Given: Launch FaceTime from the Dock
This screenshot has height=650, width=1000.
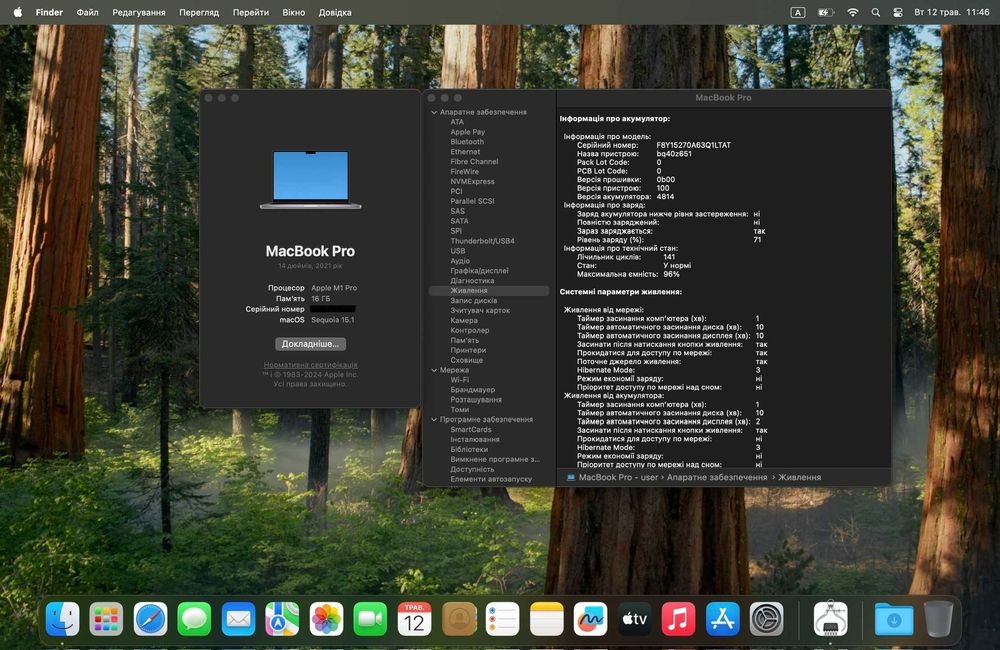Looking at the screenshot, I should coord(371,618).
